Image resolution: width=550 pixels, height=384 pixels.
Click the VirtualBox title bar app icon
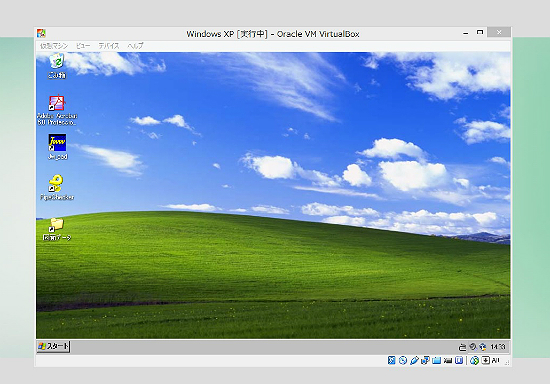41,33
